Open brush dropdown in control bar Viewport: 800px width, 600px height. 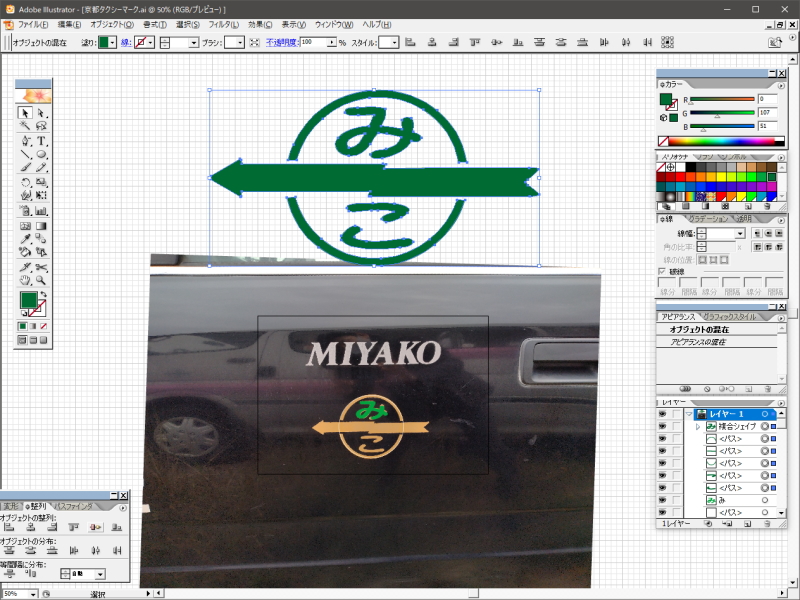241,42
